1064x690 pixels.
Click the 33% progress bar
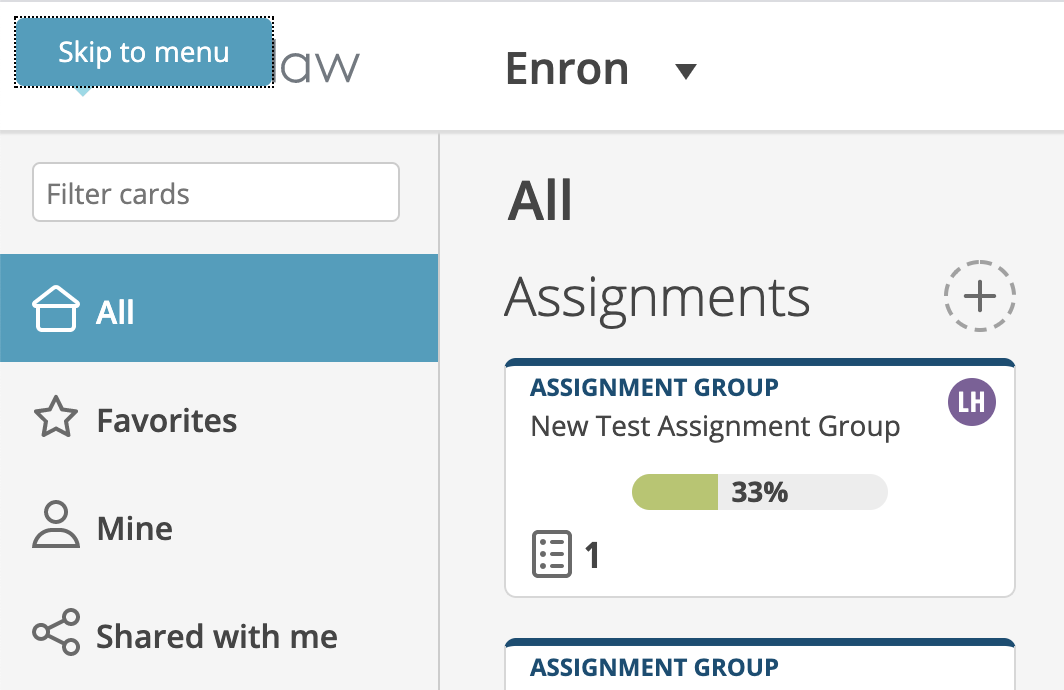pos(759,492)
